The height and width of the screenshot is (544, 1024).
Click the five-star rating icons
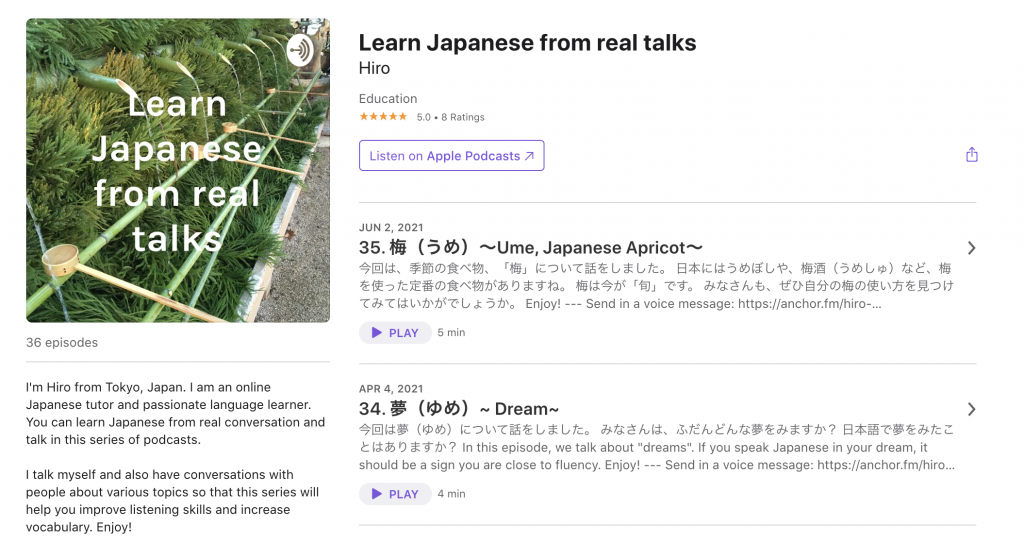(x=383, y=117)
